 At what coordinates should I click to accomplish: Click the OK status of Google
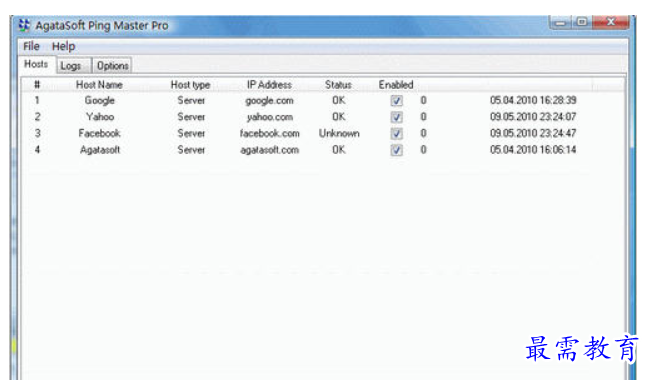[339, 100]
